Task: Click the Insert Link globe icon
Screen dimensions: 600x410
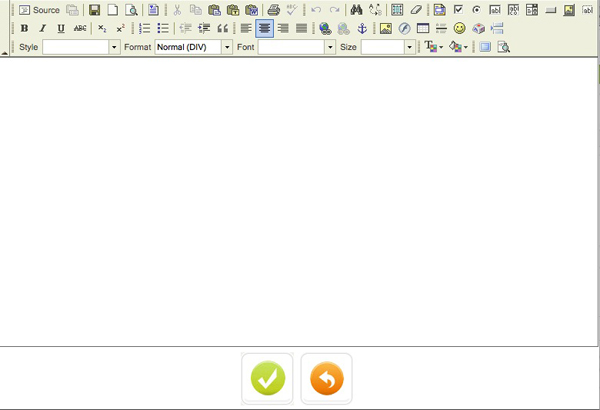Action: click(325, 28)
